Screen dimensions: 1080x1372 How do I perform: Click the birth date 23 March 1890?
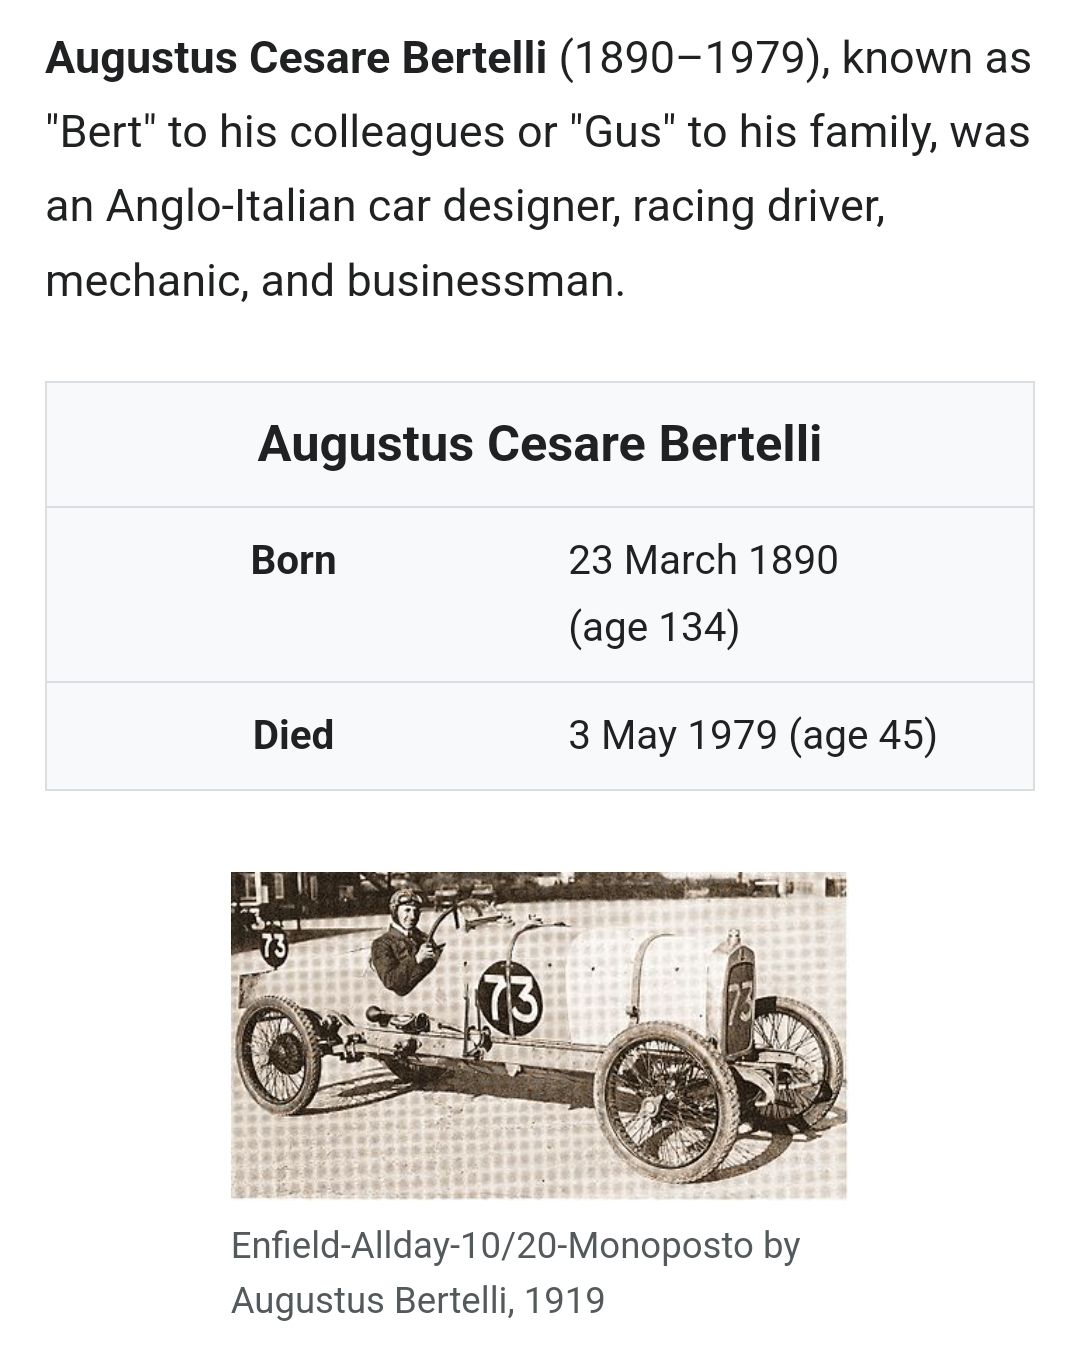coord(703,560)
